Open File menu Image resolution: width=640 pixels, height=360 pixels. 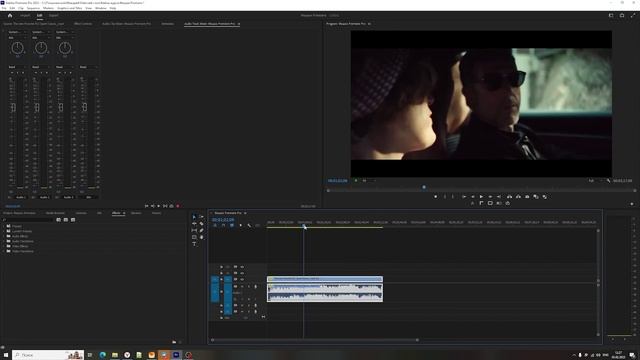coord(4,8)
